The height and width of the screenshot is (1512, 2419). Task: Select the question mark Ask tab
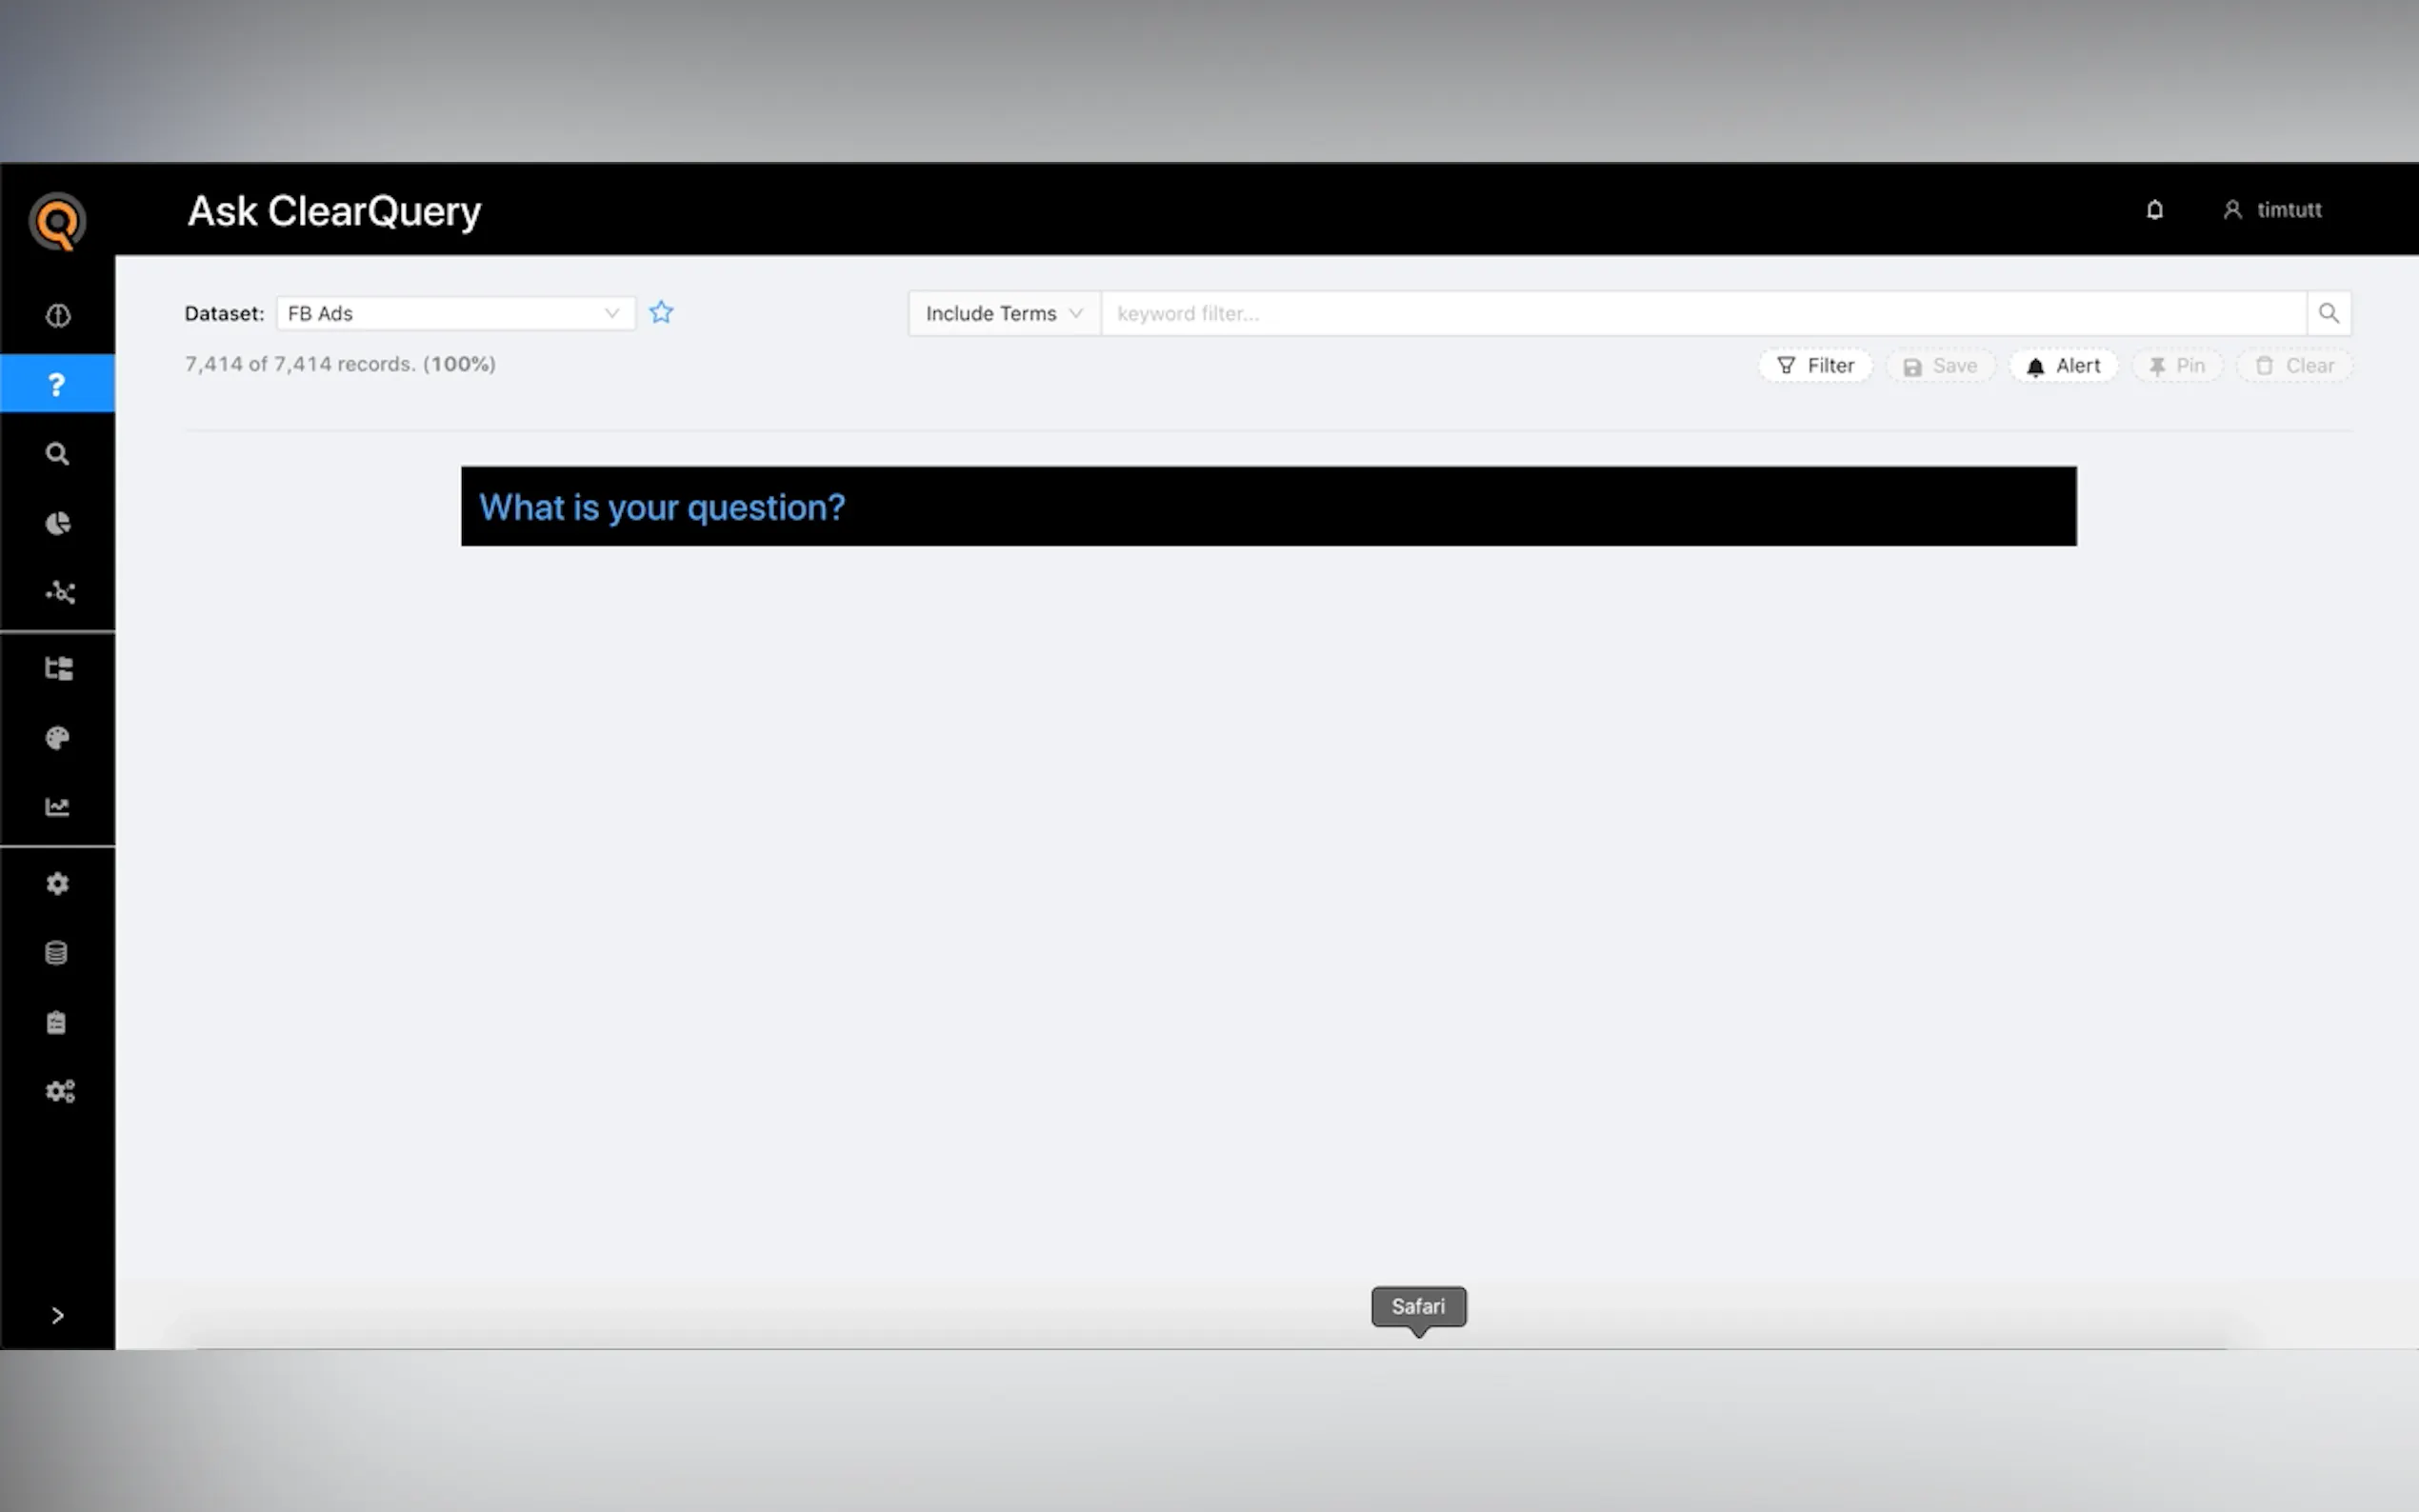click(57, 384)
